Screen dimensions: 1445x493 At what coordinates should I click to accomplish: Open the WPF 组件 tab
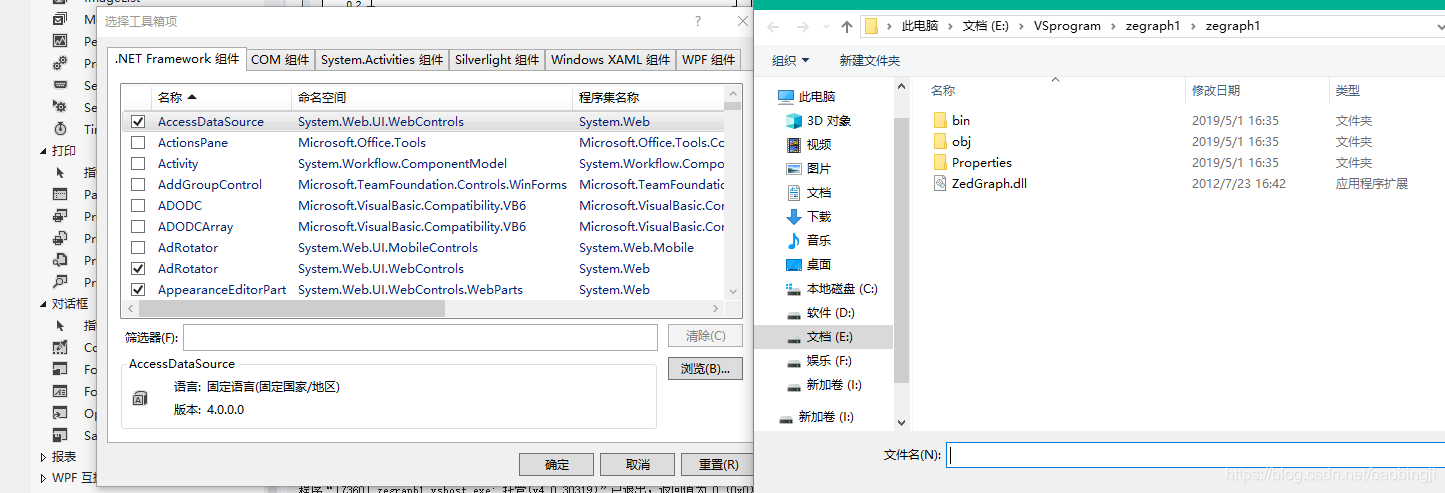709,60
